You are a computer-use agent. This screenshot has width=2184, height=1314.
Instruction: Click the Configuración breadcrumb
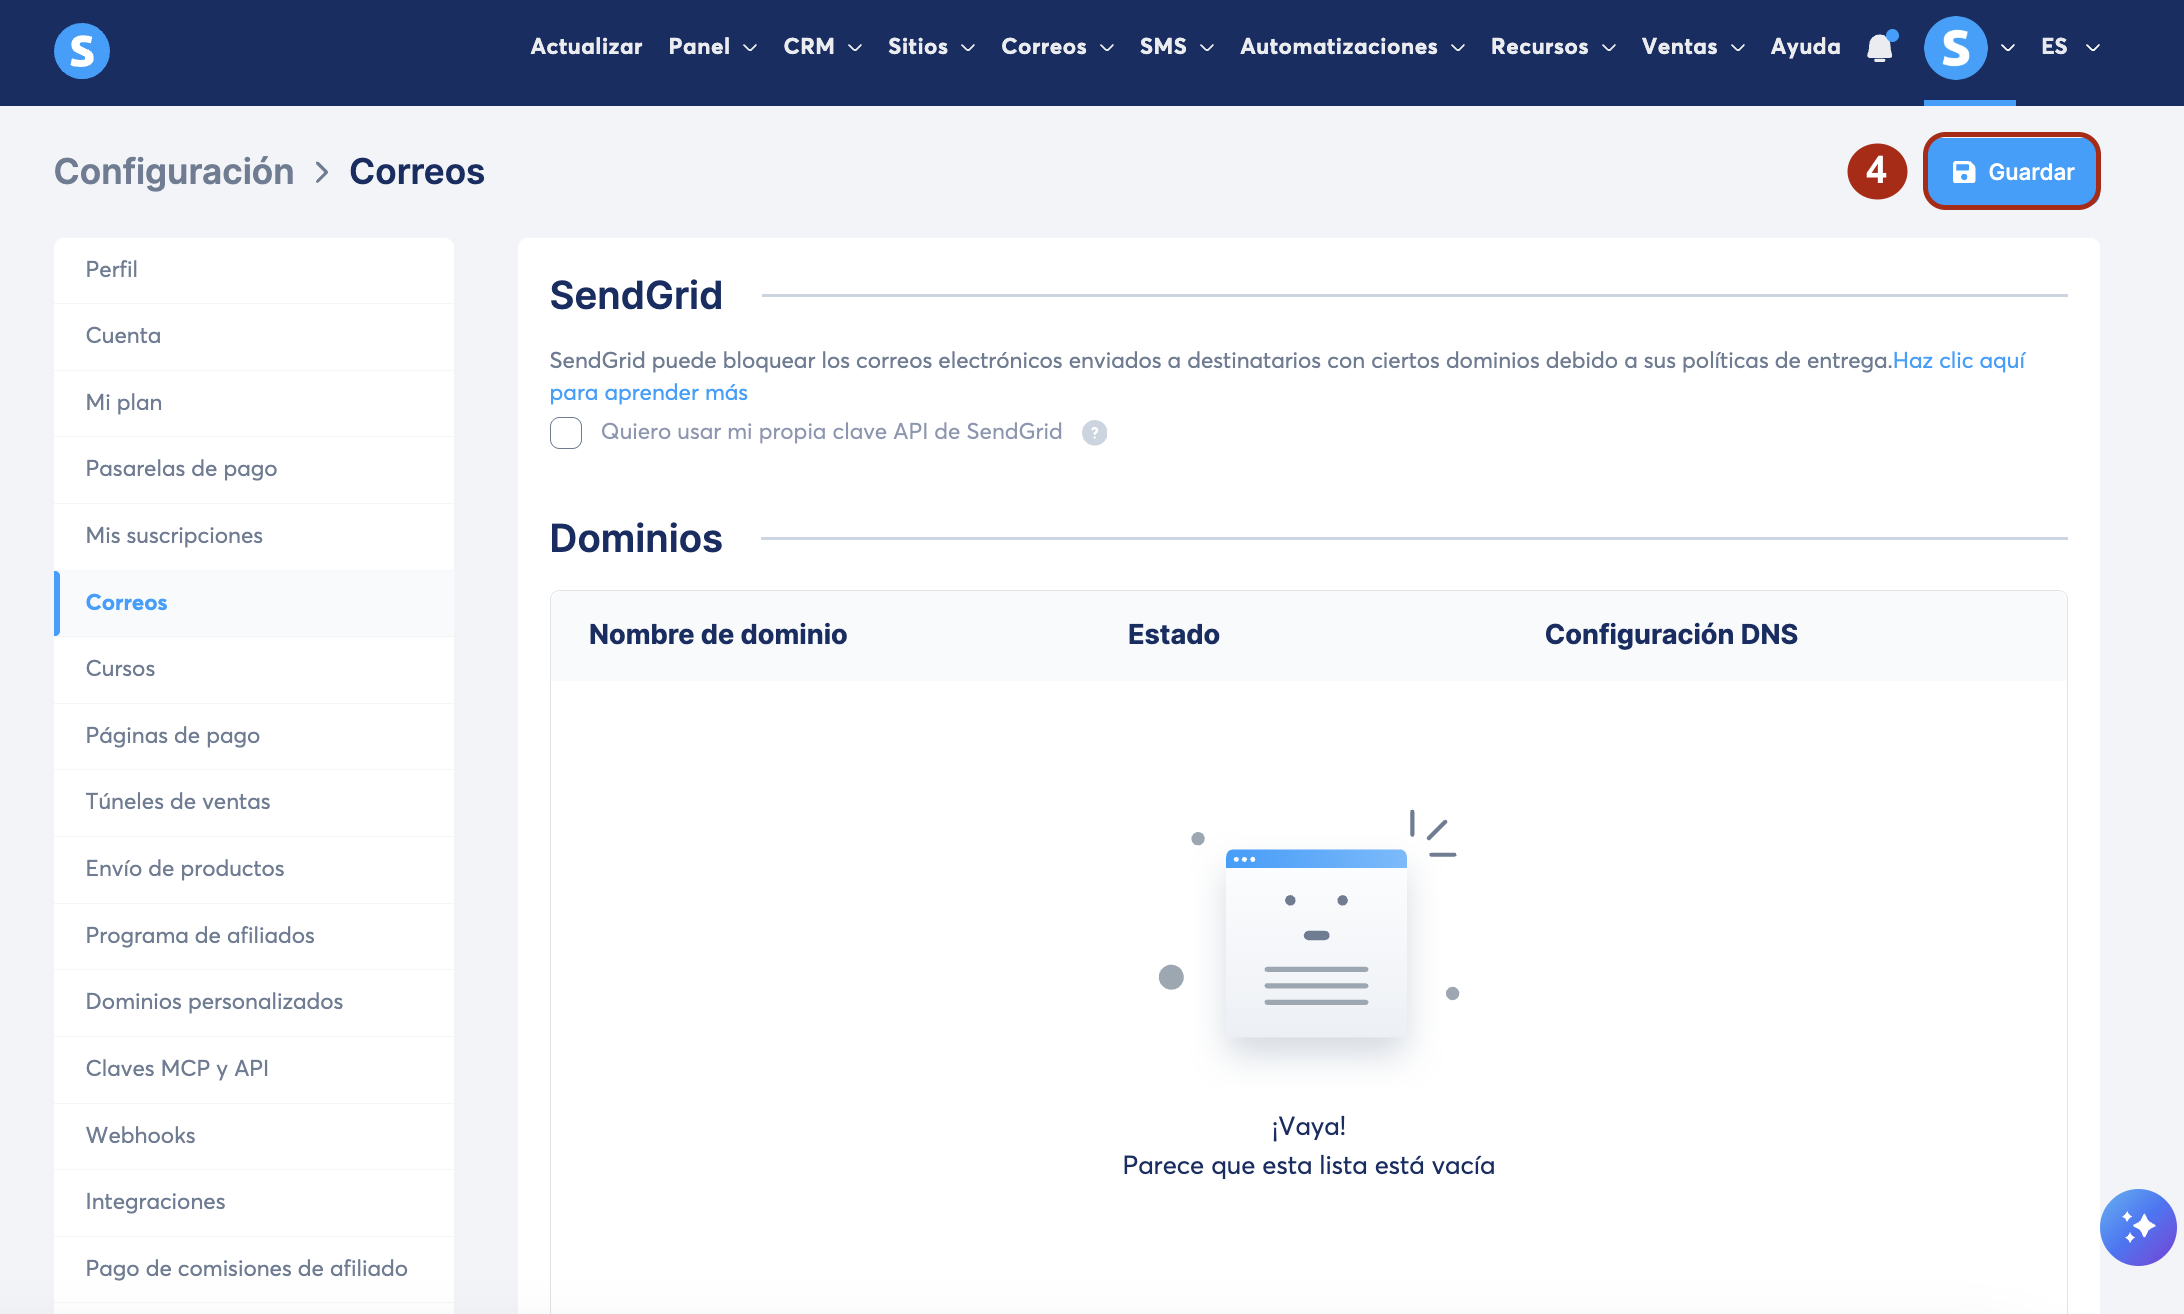pos(174,172)
